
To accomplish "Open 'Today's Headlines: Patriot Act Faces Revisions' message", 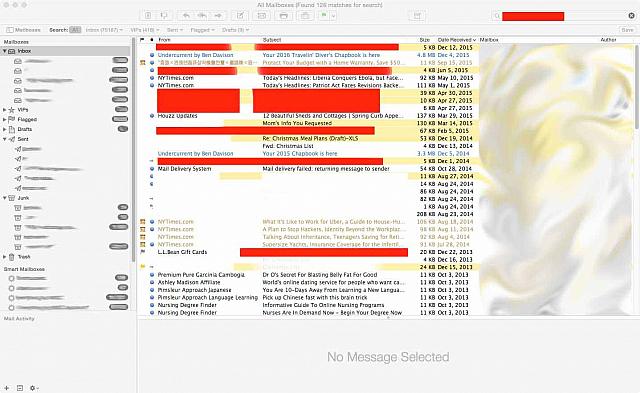I will tap(333, 85).
